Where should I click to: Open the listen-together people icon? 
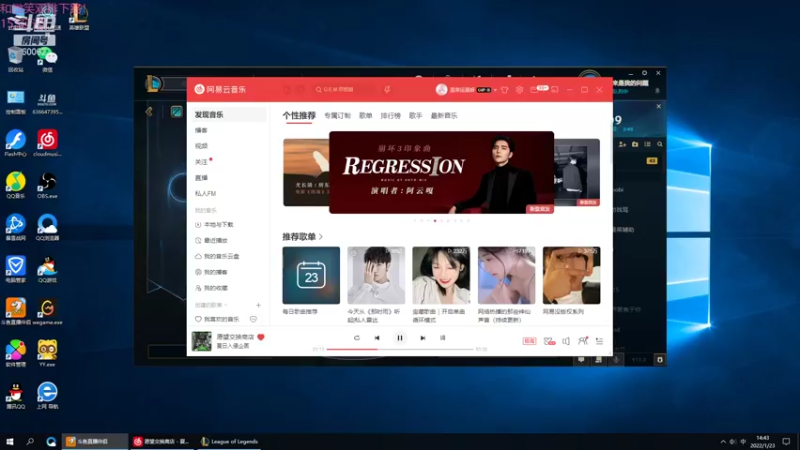pyautogui.click(x=583, y=341)
